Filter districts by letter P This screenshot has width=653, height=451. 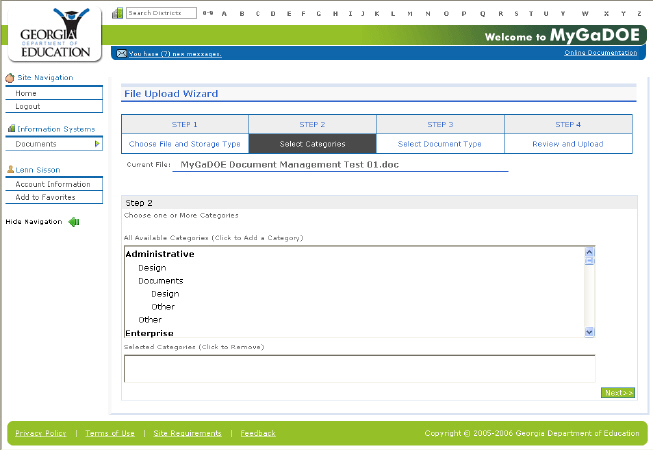click(464, 13)
